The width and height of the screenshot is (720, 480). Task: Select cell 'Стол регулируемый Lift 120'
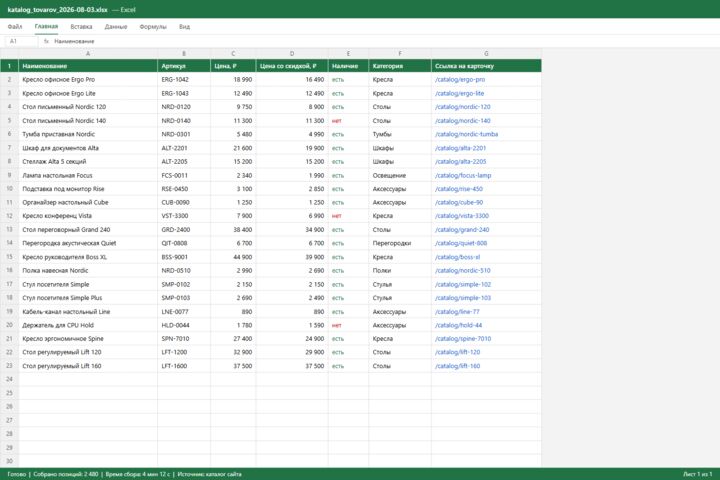click(88, 352)
